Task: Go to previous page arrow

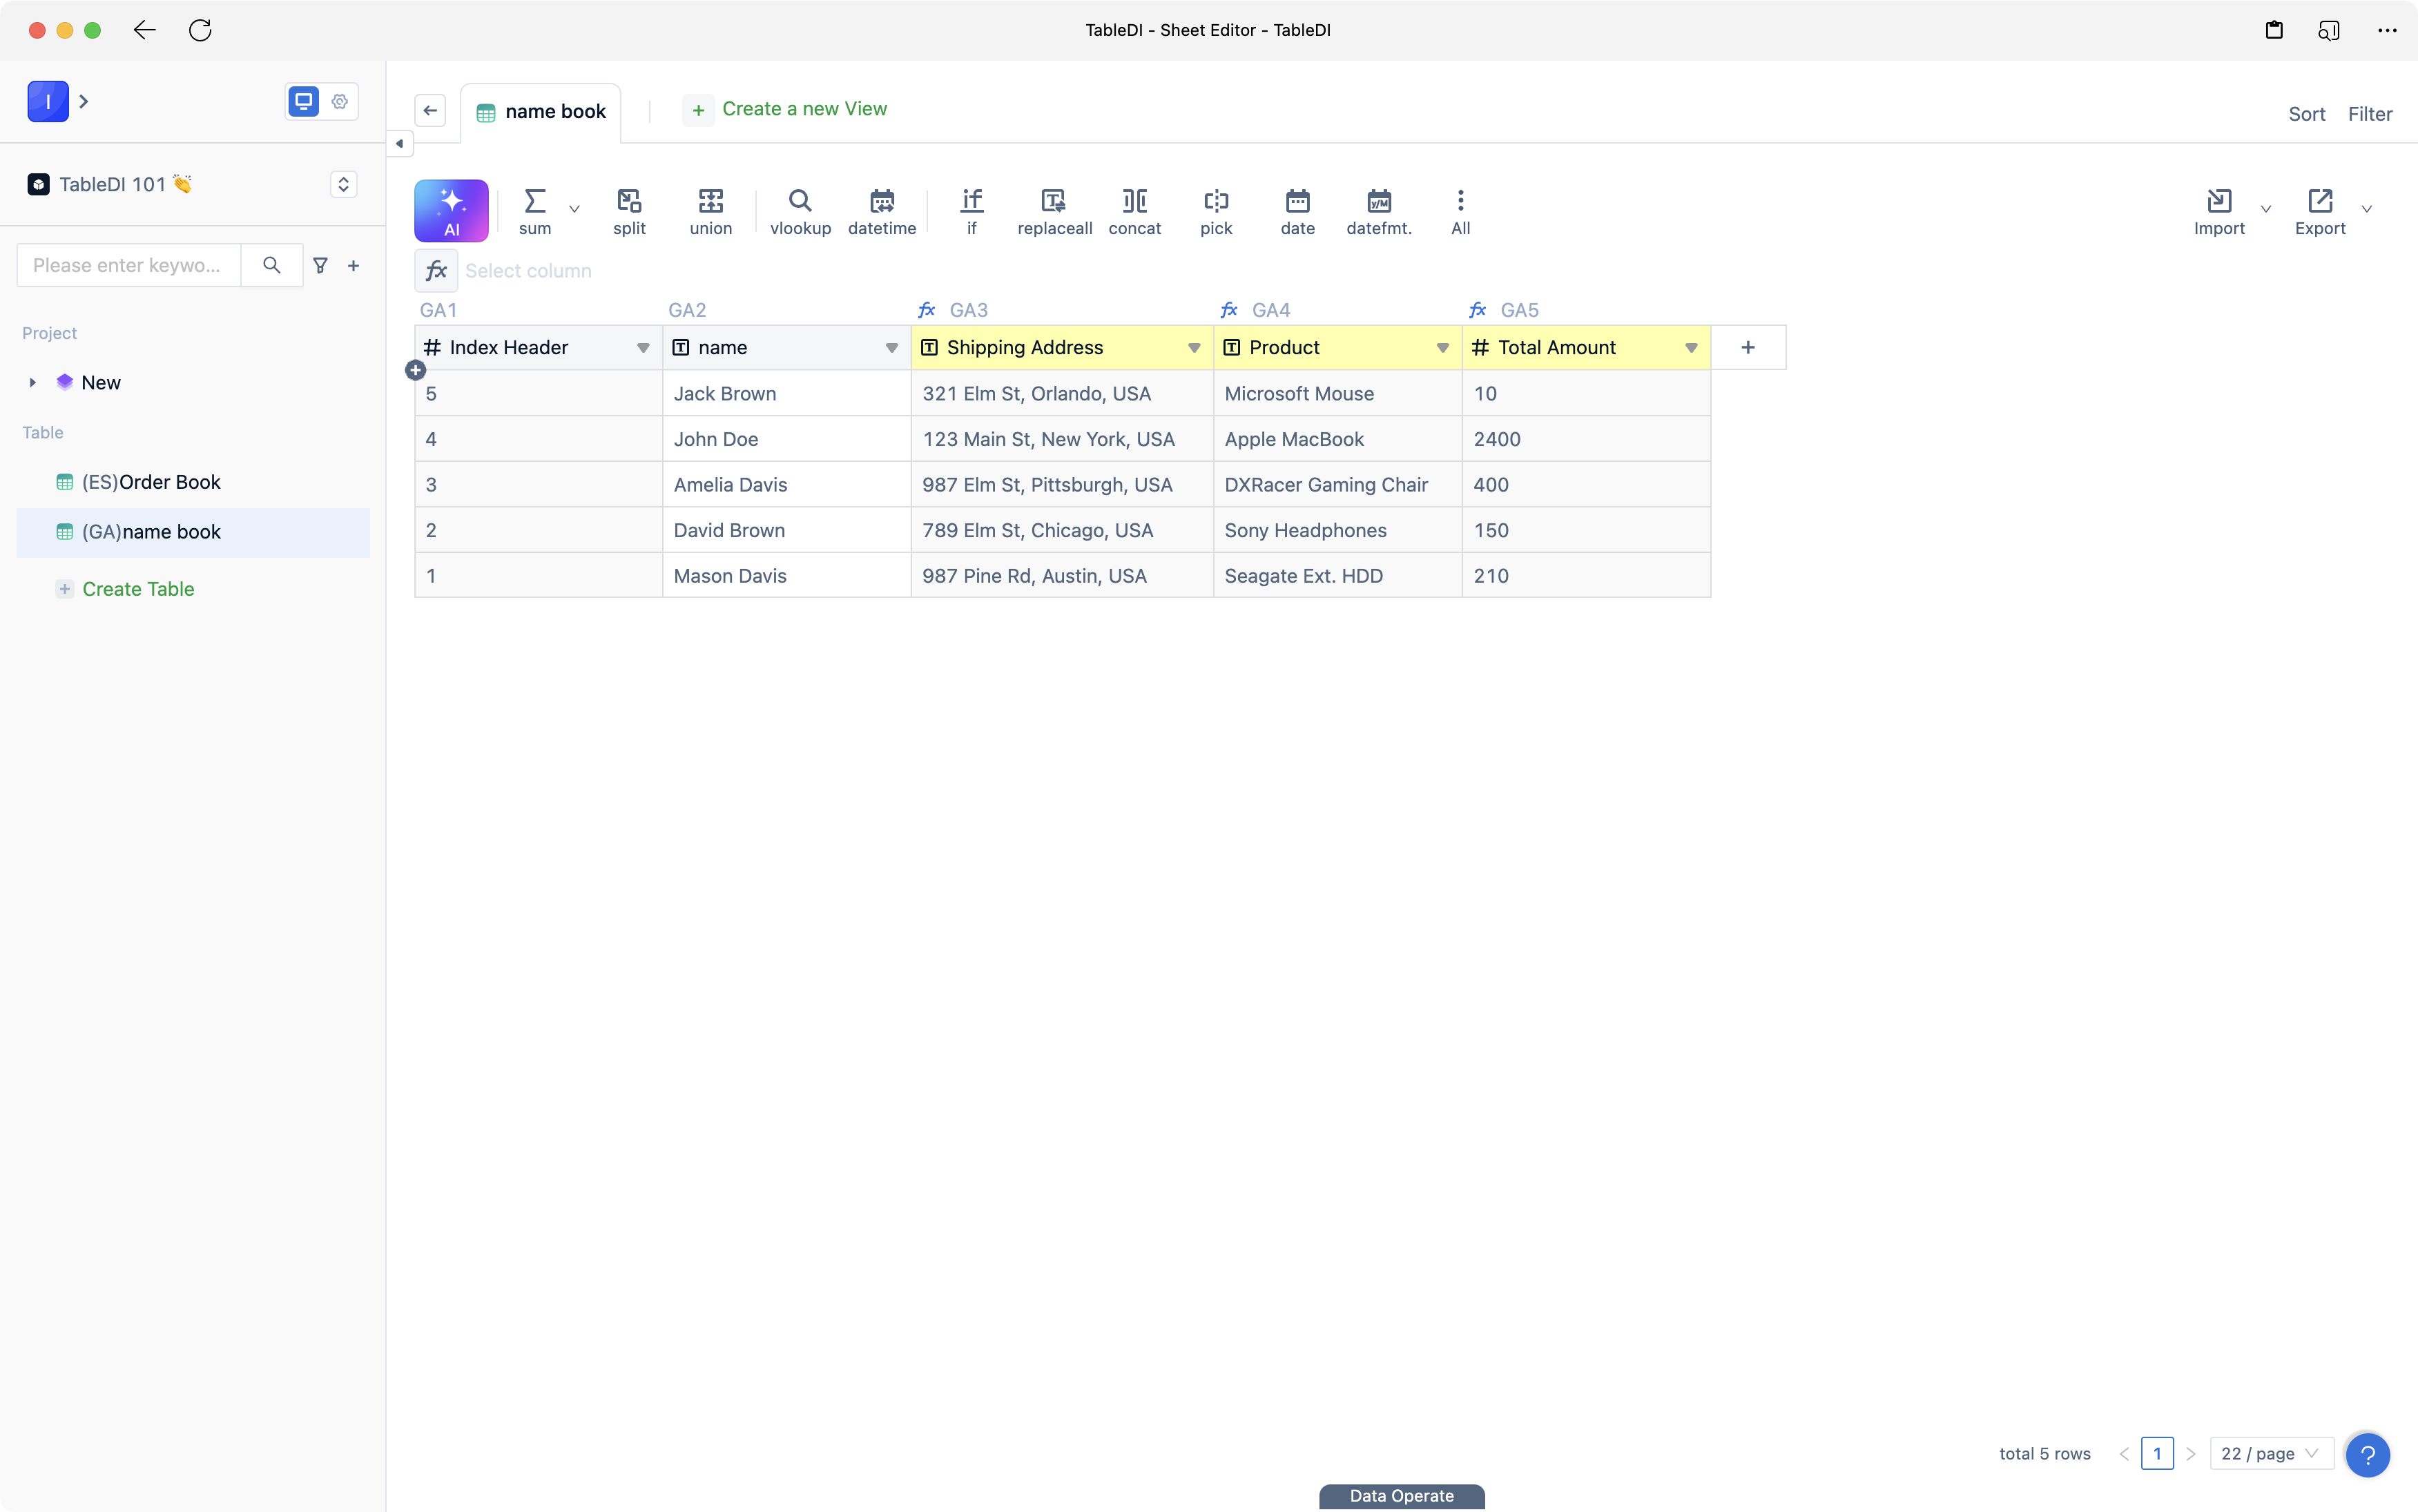Action: click(x=2123, y=1454)
